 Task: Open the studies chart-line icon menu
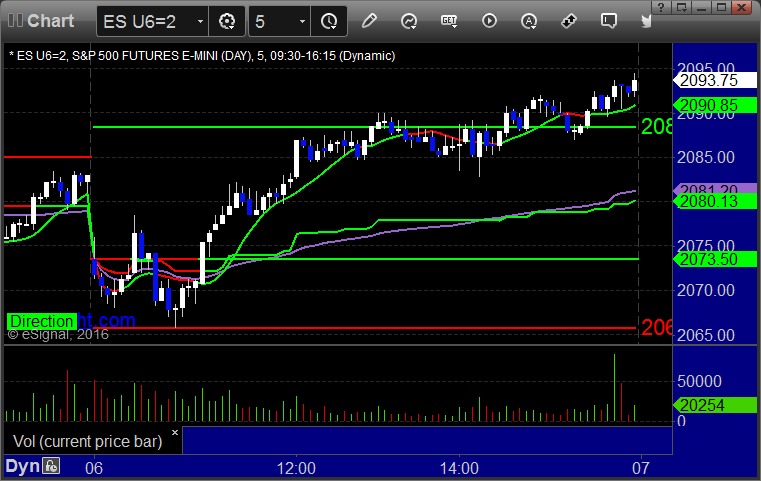click(409, 21)
